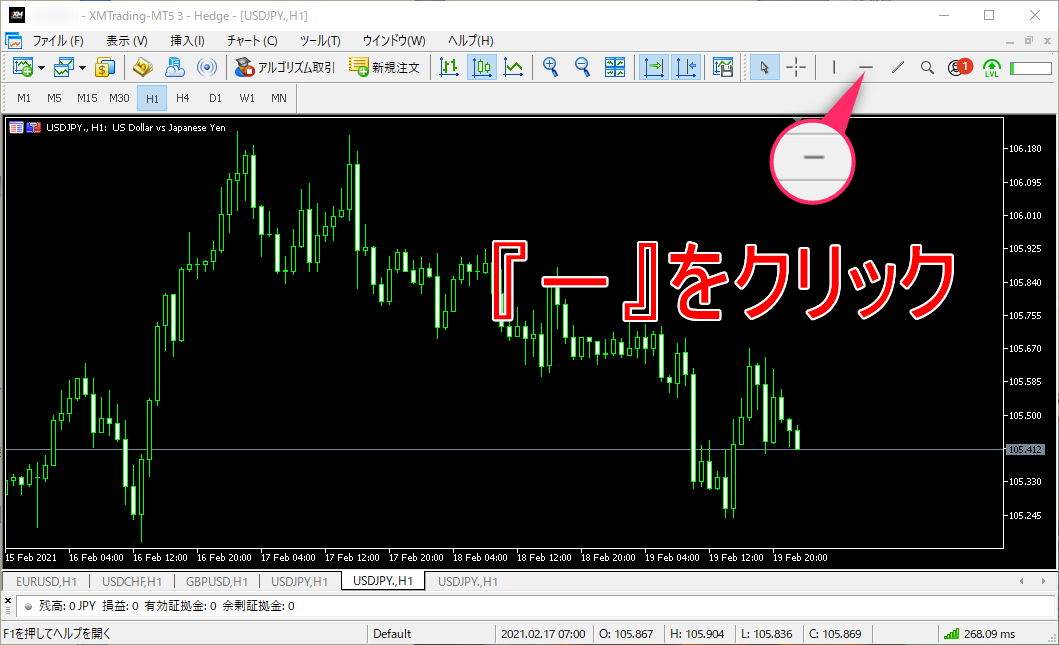Open the チャート (C) menu
This screenshot has width=1059, height=645.
click(252, 41)
